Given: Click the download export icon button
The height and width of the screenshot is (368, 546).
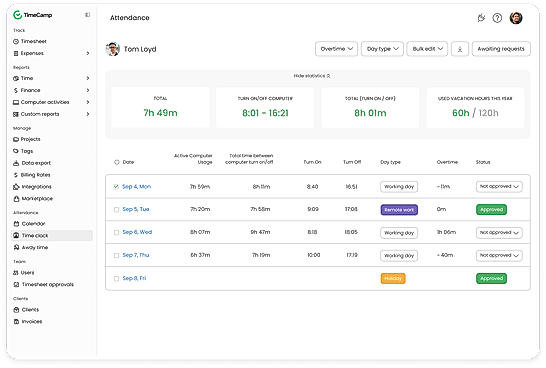Looking at the screenshot, I should pyautogui.click(x=460, y=49).
